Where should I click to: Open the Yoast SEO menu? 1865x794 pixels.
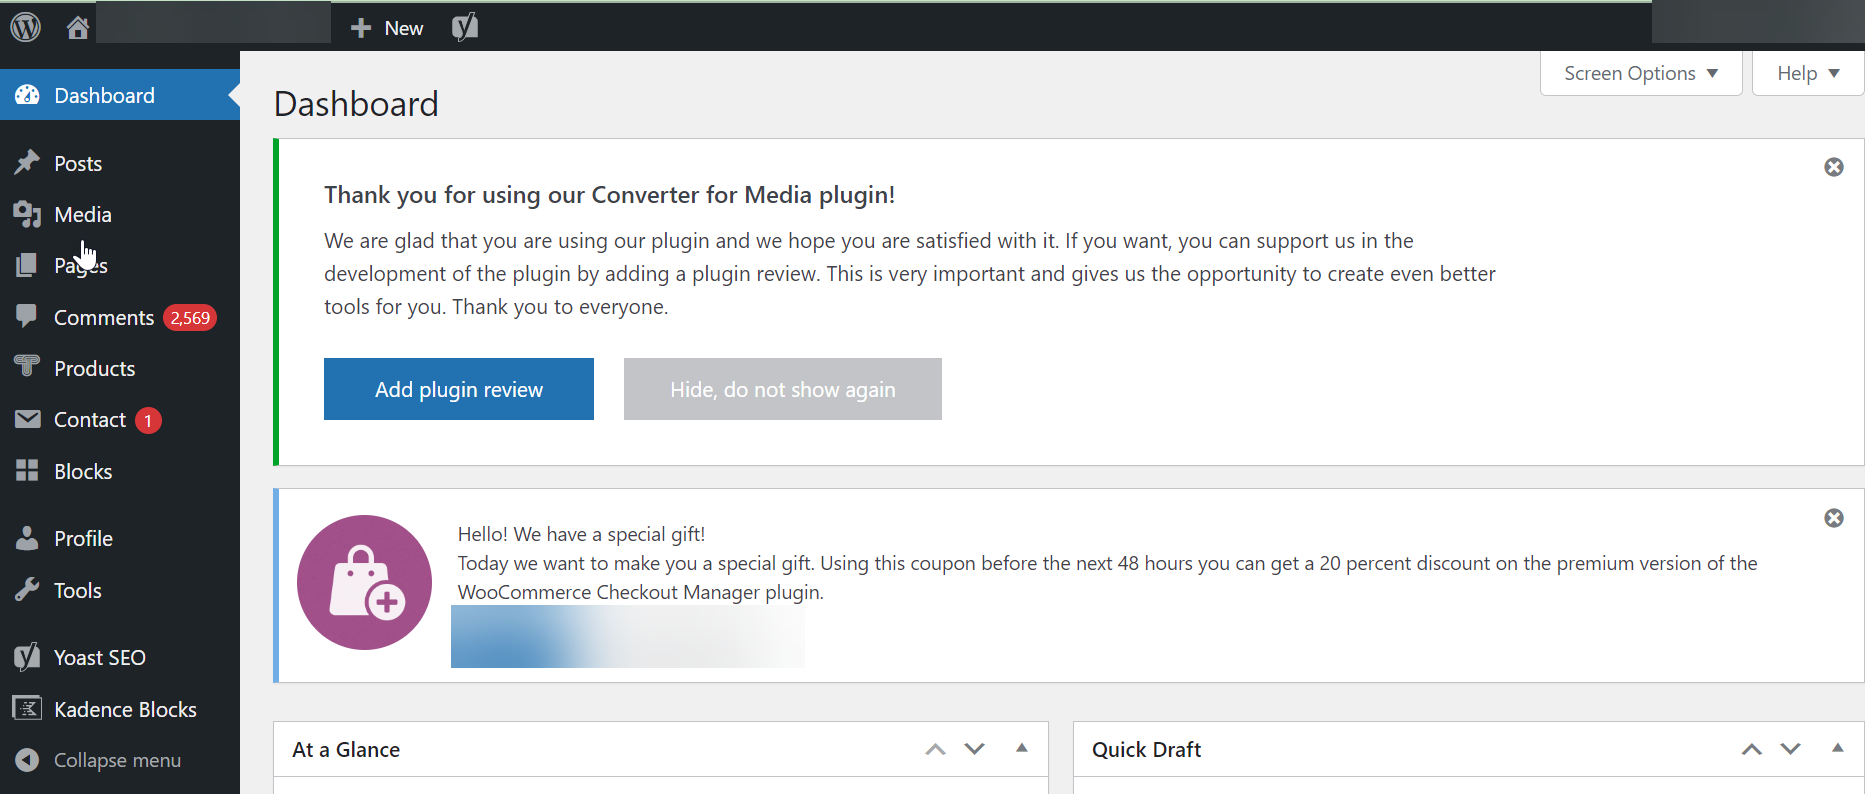coord(120,657)
